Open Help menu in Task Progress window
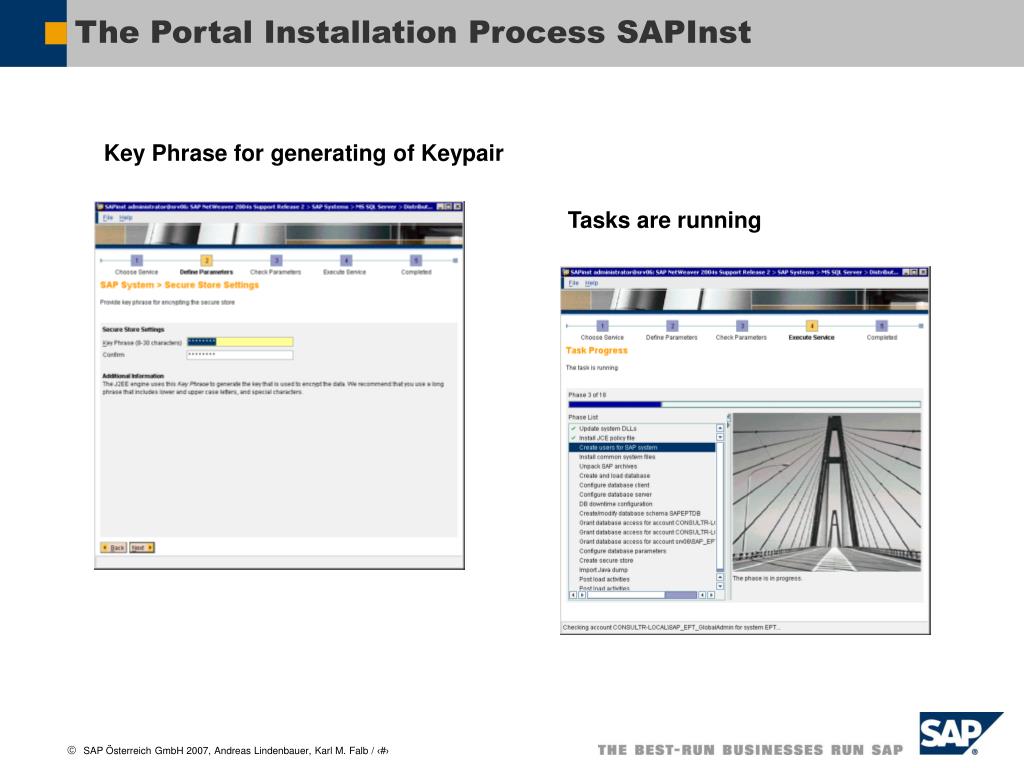 pyautogui.click(x=592, y=283)
